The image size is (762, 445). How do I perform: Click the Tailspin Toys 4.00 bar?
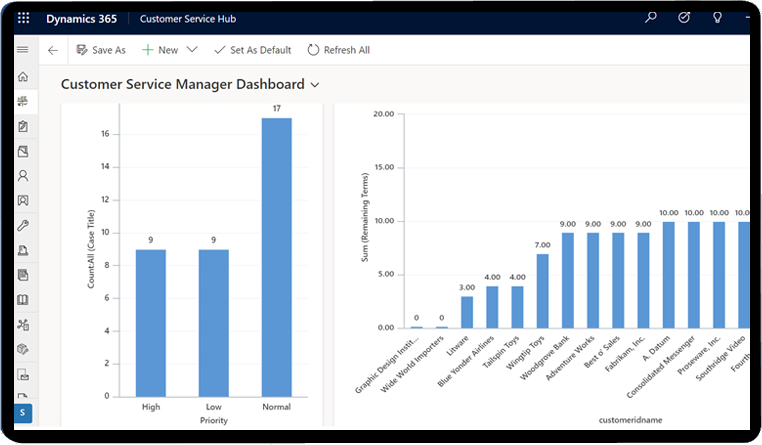(517, 307)
